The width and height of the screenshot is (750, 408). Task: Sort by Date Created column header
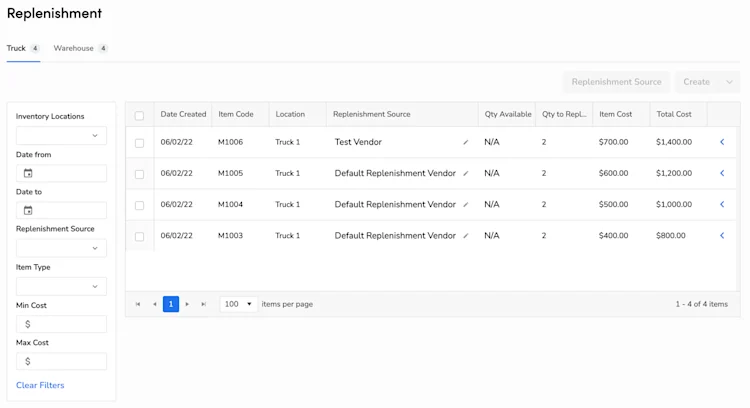click(183, 114)
